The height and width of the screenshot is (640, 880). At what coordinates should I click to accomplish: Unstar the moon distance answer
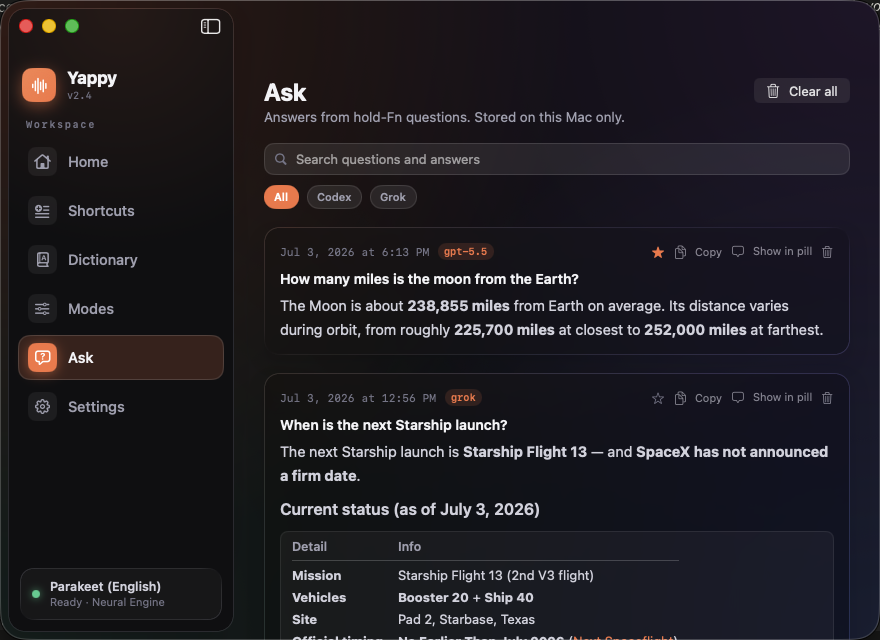click(658, 252)
